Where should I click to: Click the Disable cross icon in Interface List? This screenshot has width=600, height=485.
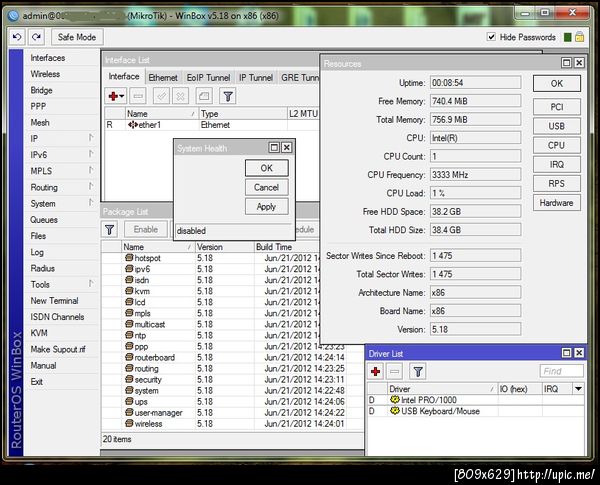180,96
